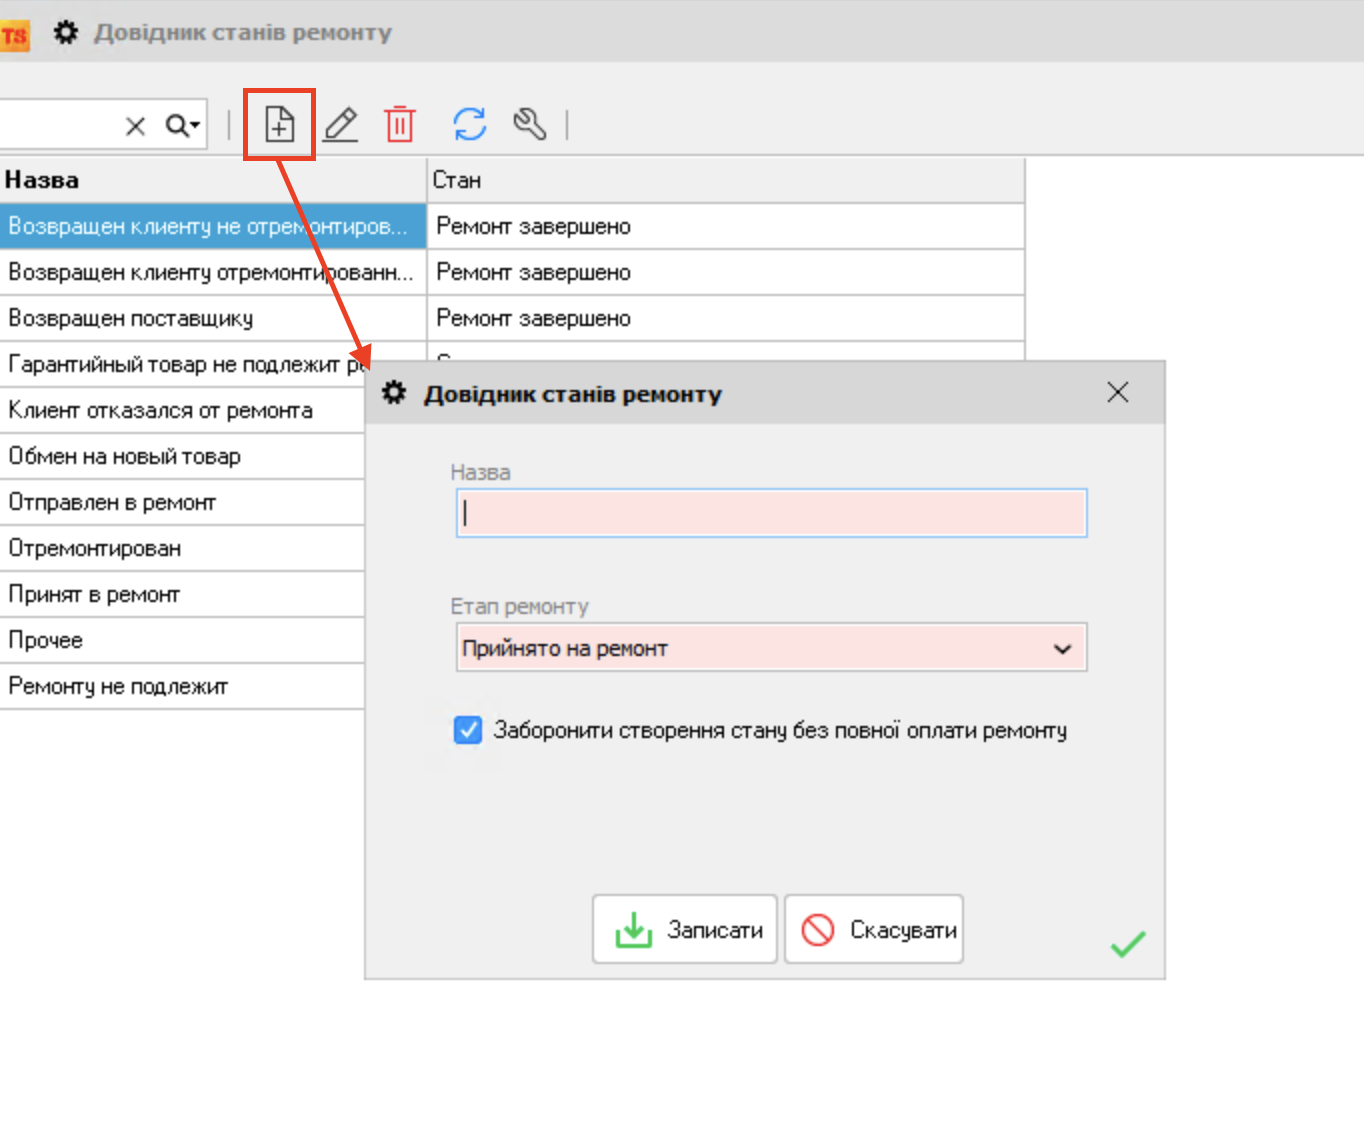
Task: Click the Назва input field in dialog
Action: (771, 513)
